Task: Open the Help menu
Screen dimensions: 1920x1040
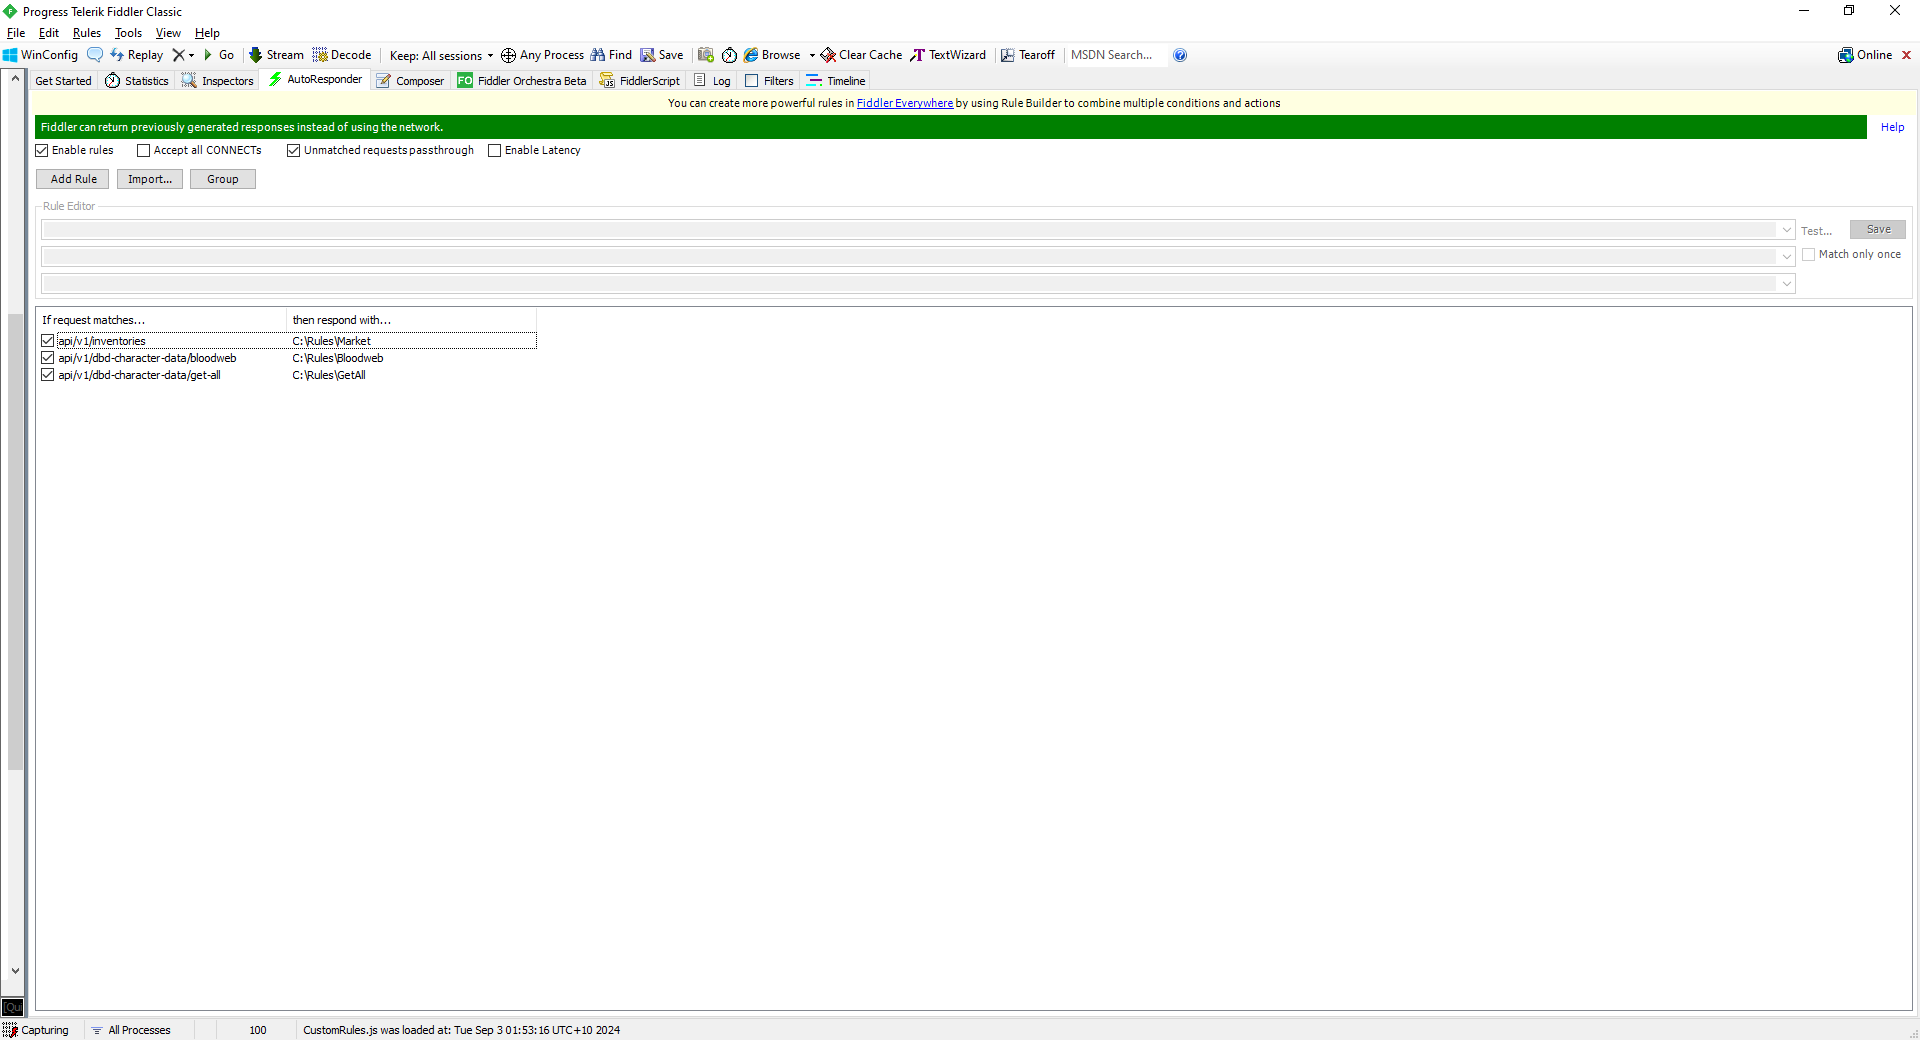Action: click(207, 33)
